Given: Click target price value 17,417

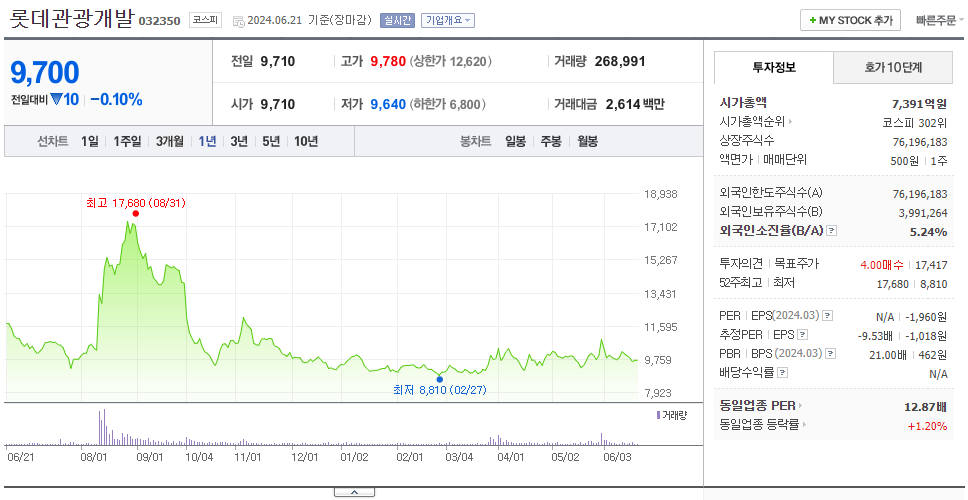Looking at the screenshot, I should 931,265.
